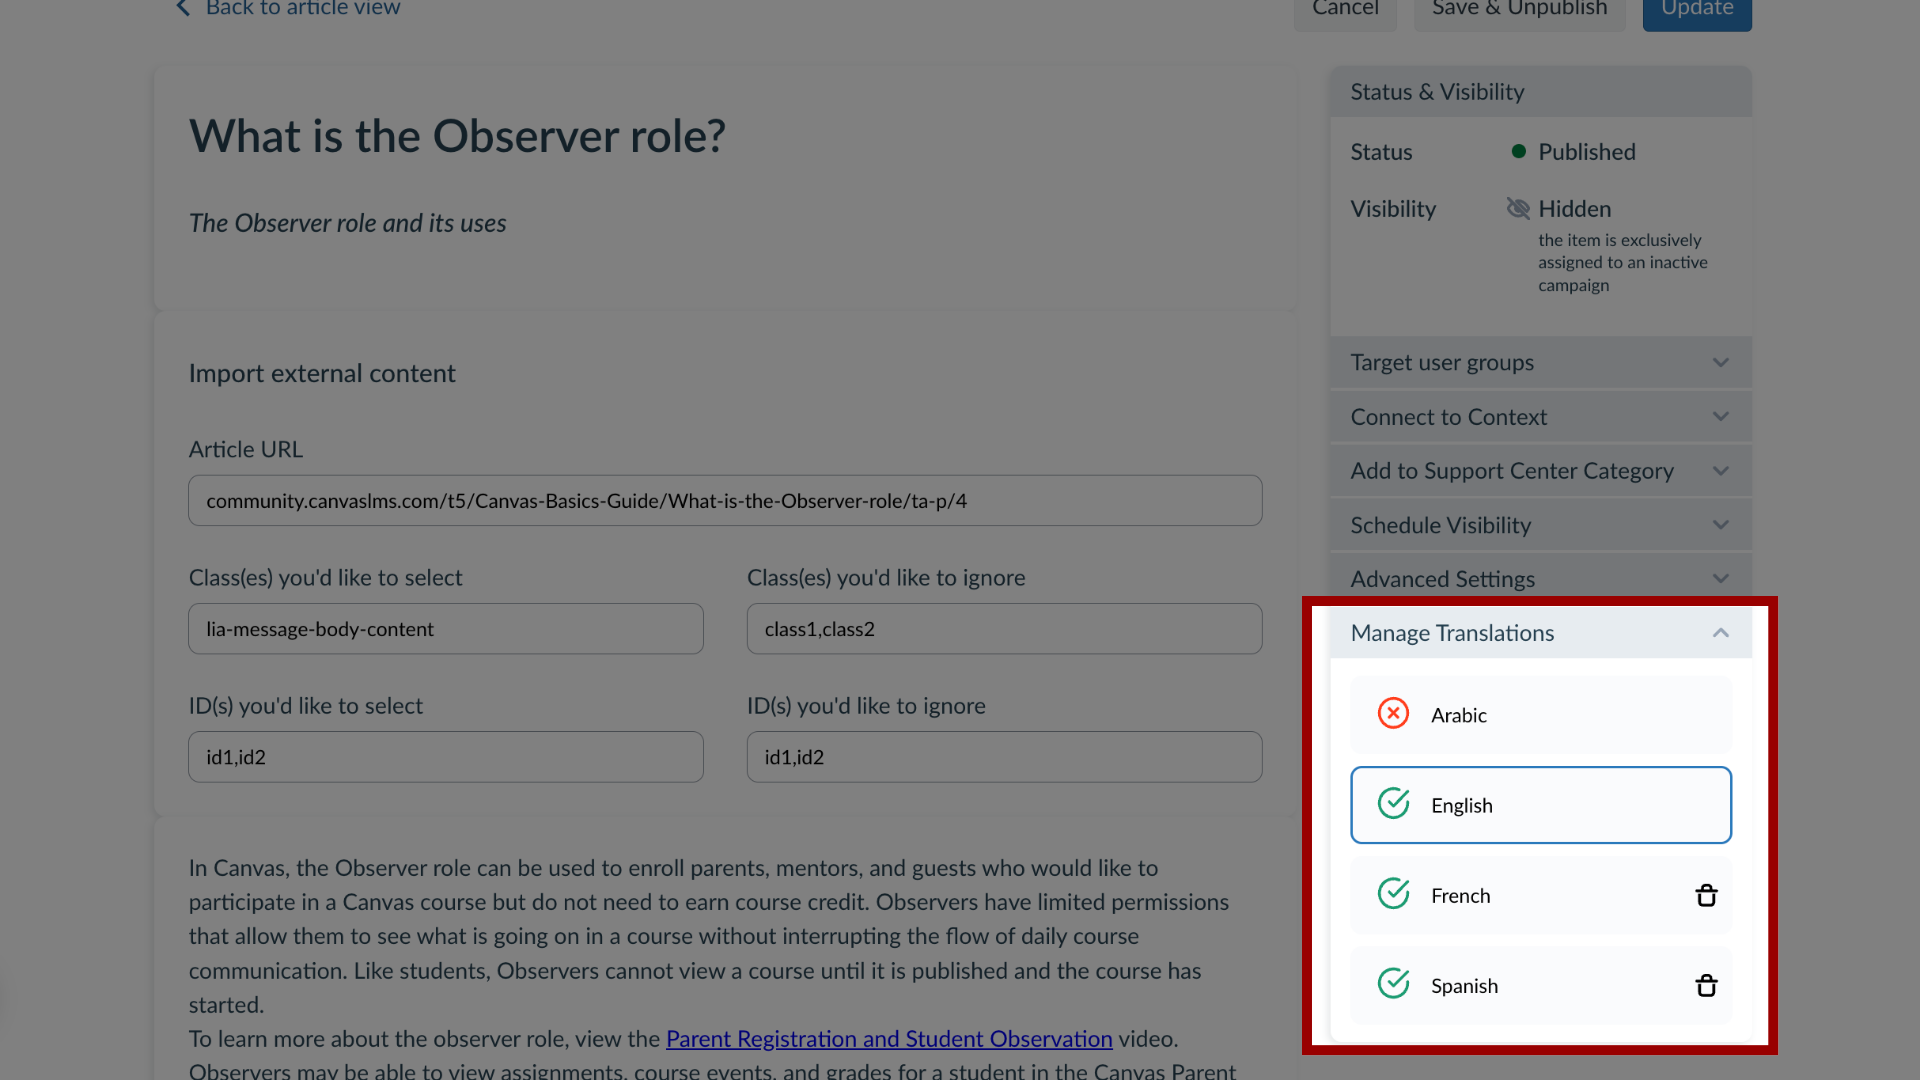Expand Schedule Visibility section
This screenshot has height=1080, width=1920.
tap(1541, 524)
